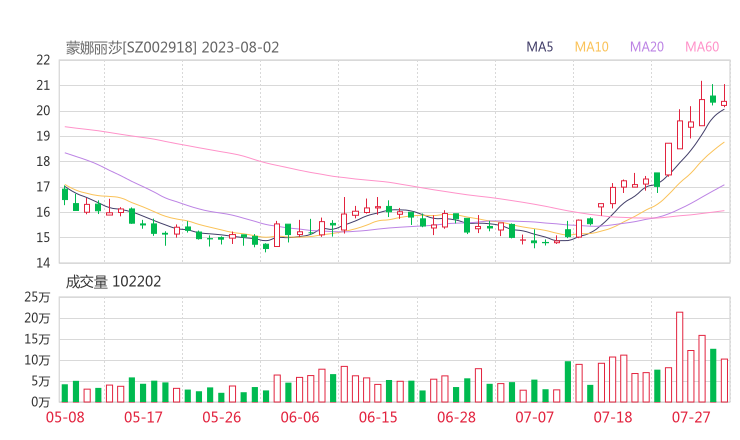Click the price axis value 16

coord(43,212)
